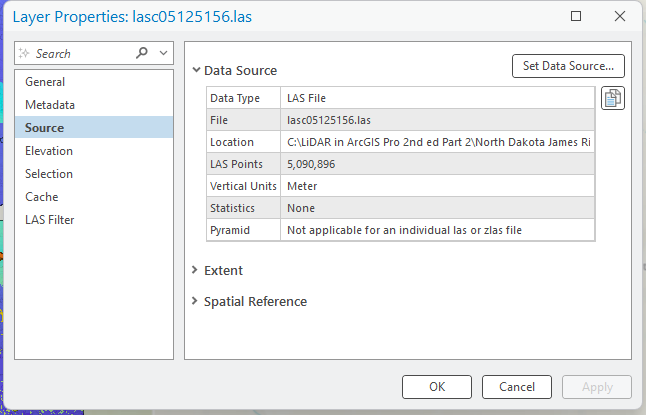This screenshot has width=646, height=415.
Task: Open the Selection tab
Action: click(94, 174)
